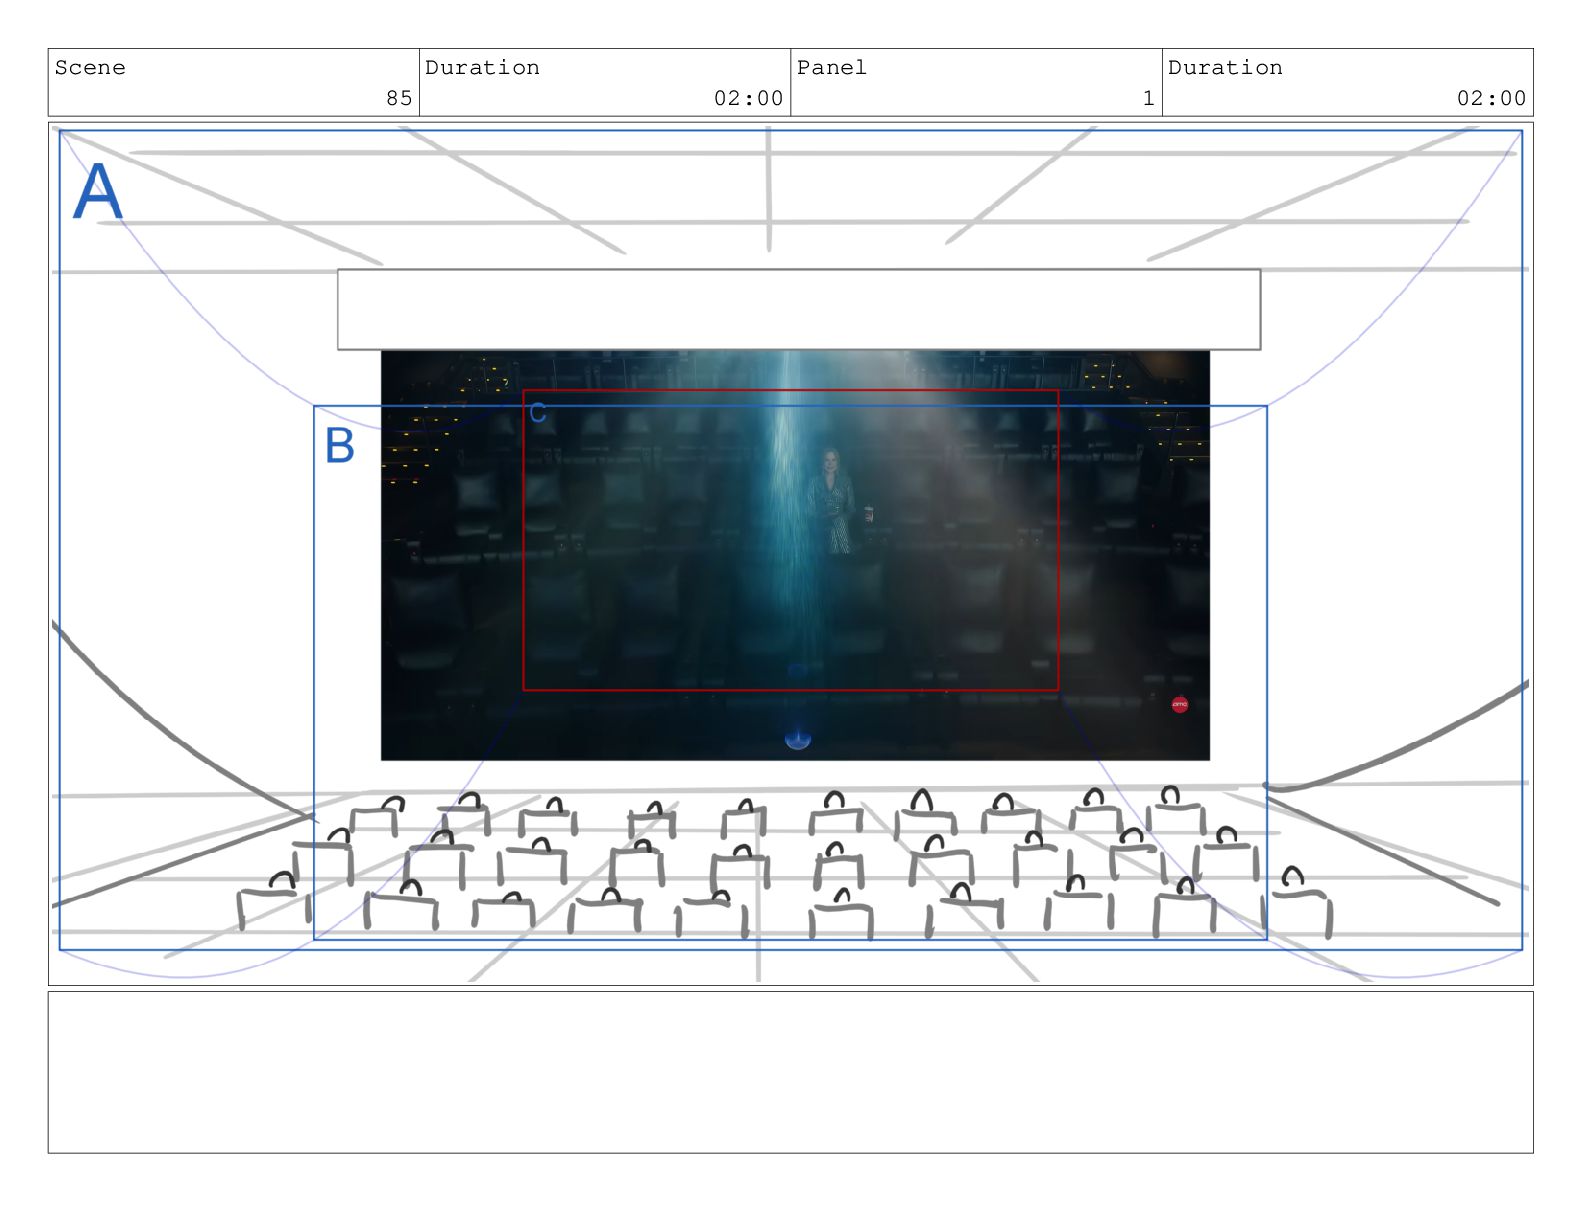Click the panel Duration value beside Panel
This screenshot has height=1225, width=1582.
click(1491, 98)
